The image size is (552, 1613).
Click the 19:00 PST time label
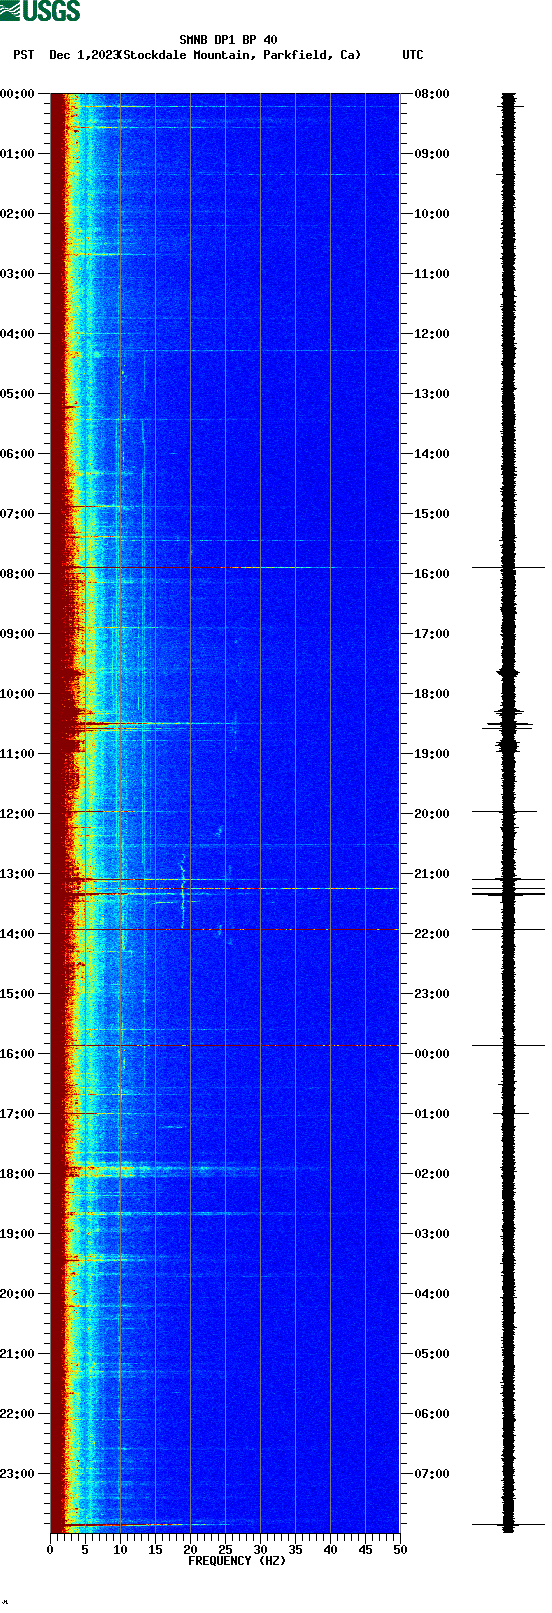click(17, 1234)
